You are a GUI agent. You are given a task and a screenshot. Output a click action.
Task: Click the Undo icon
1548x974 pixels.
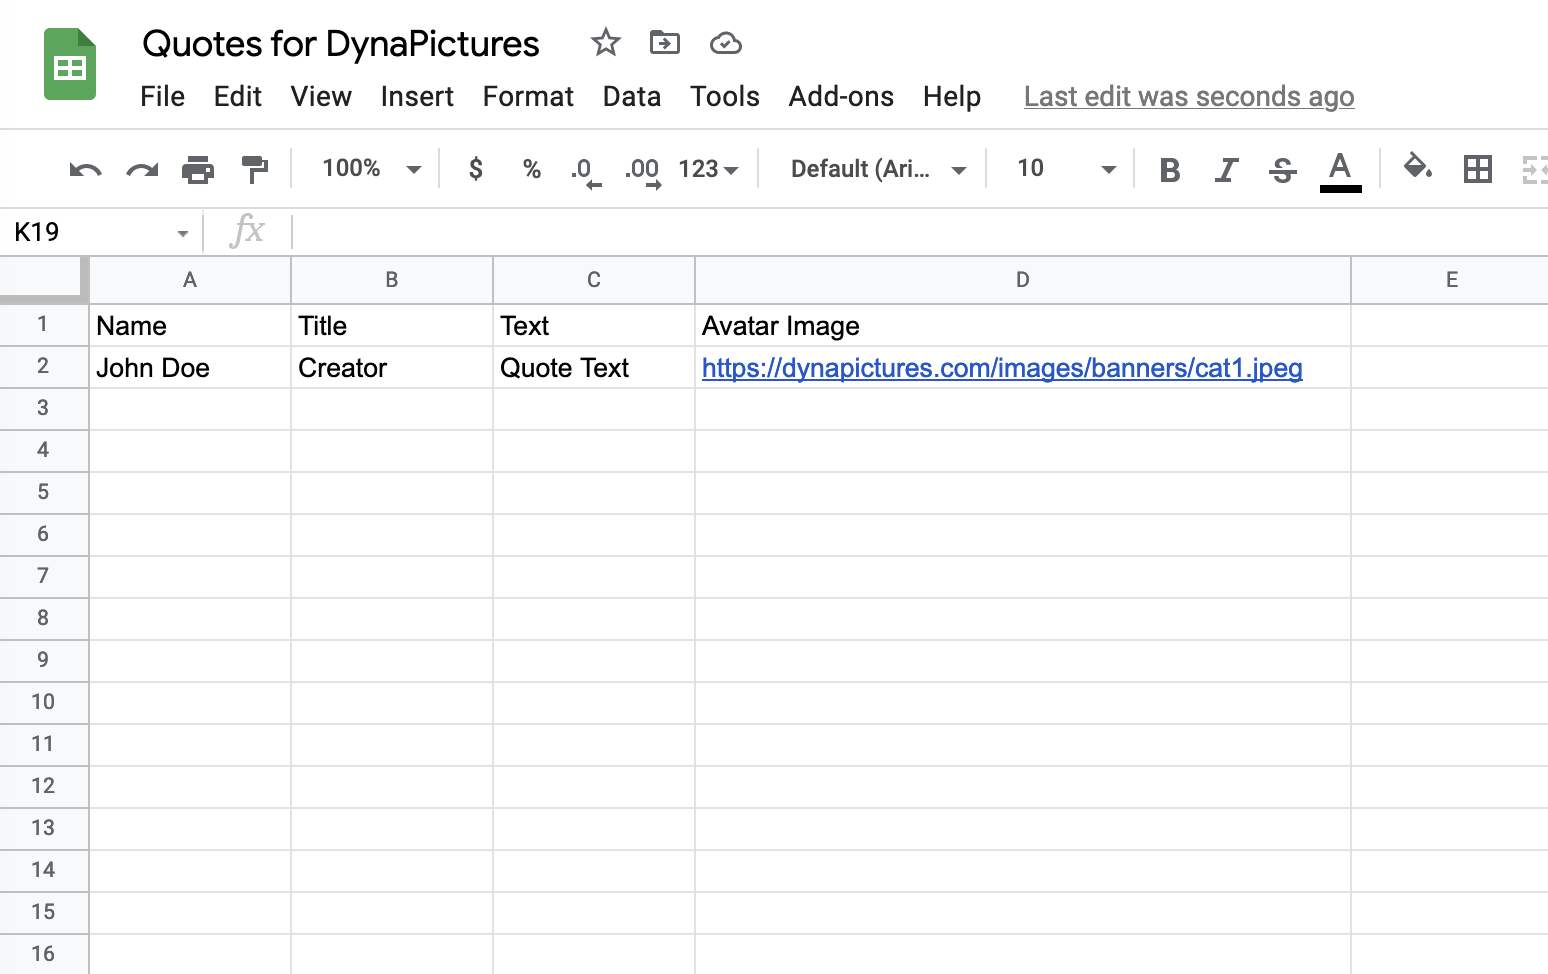(x=85, y=169)
